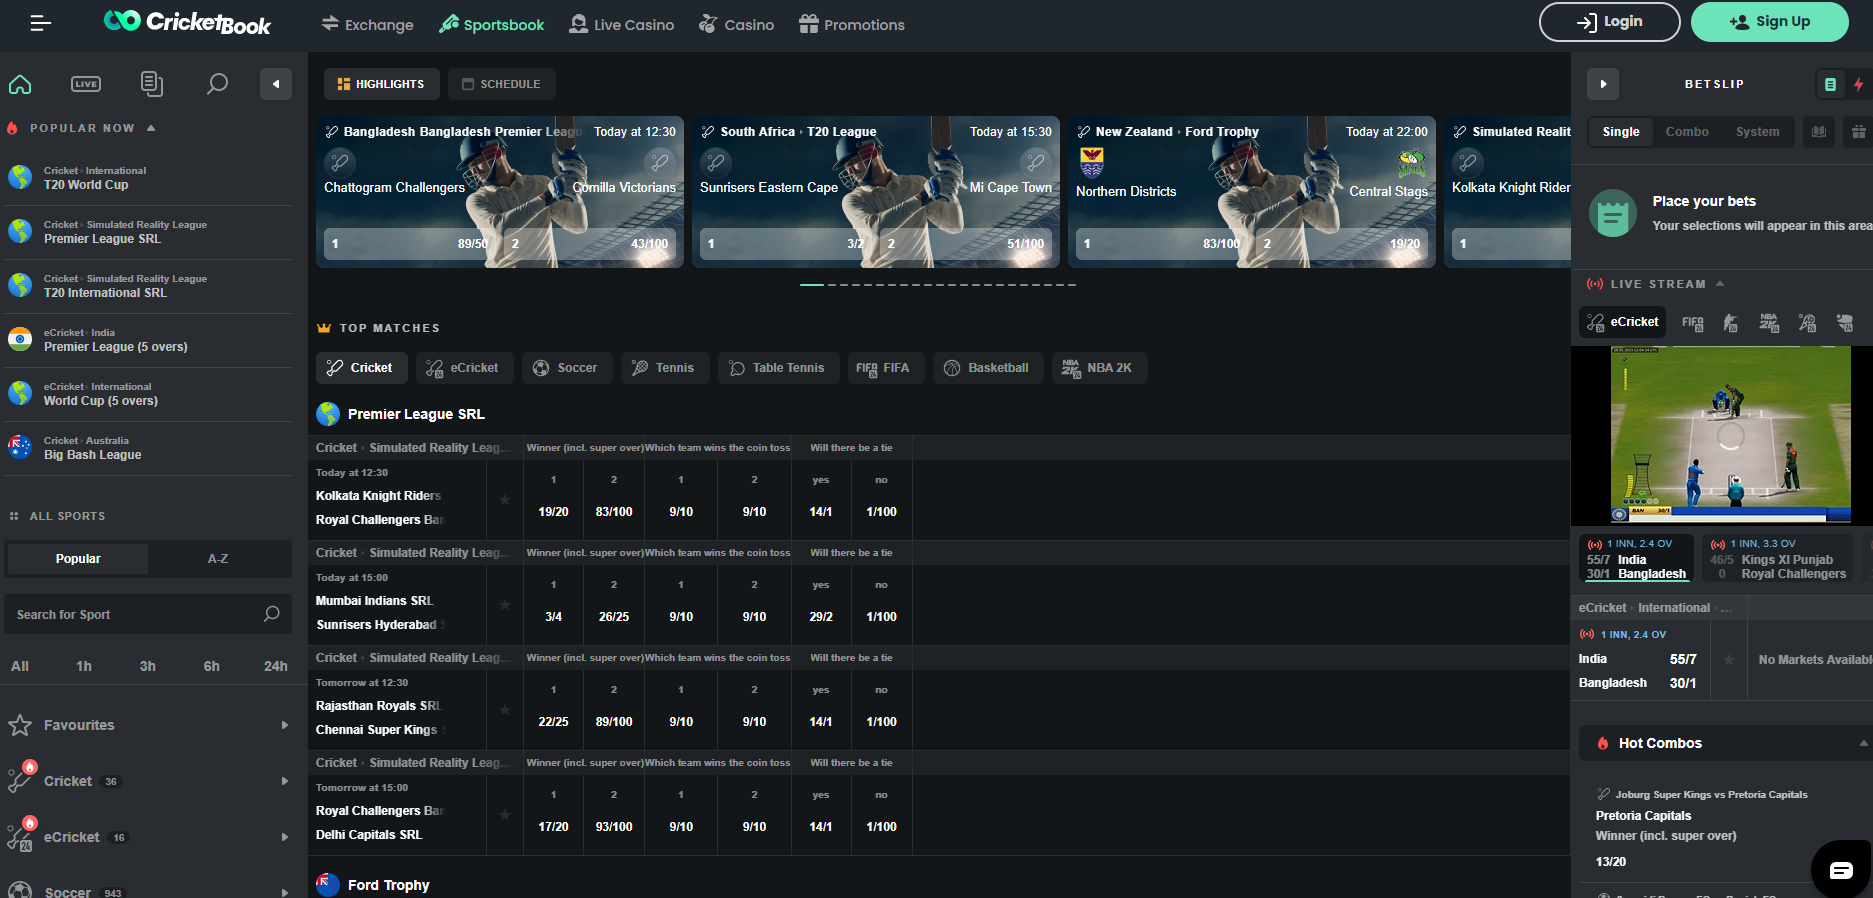Focus the Search for Sport field
This screenshot has height=898, width=1873.
pos(148,614)
